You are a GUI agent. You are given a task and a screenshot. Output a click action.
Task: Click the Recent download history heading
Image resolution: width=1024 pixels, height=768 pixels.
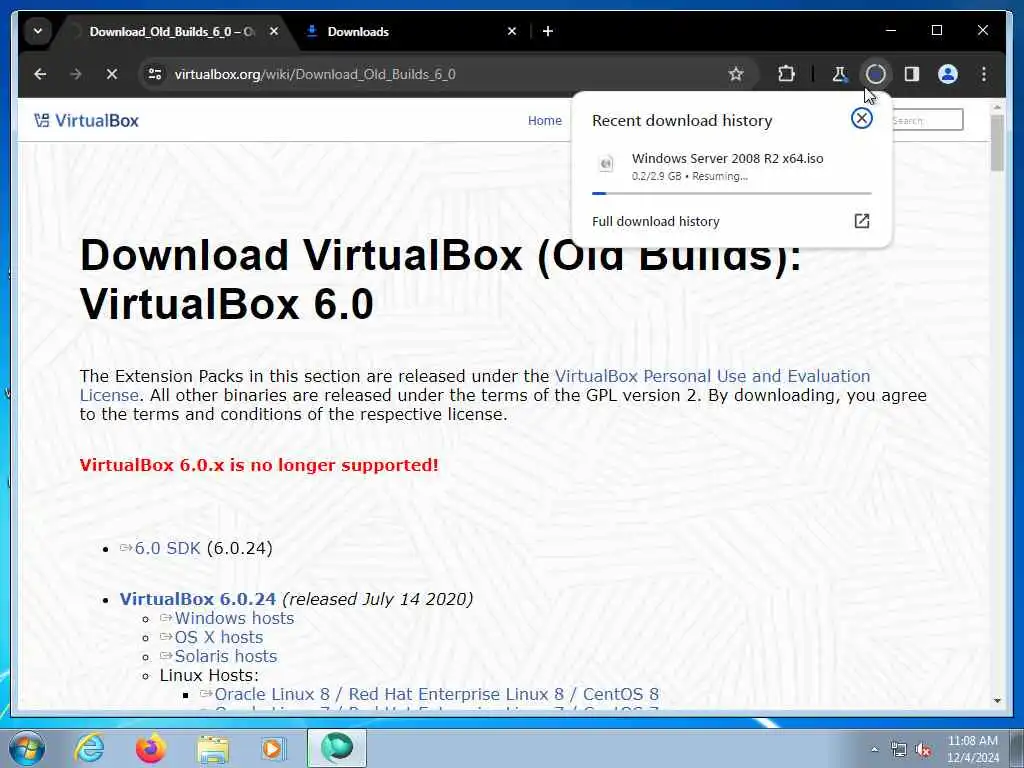point(682,121)
